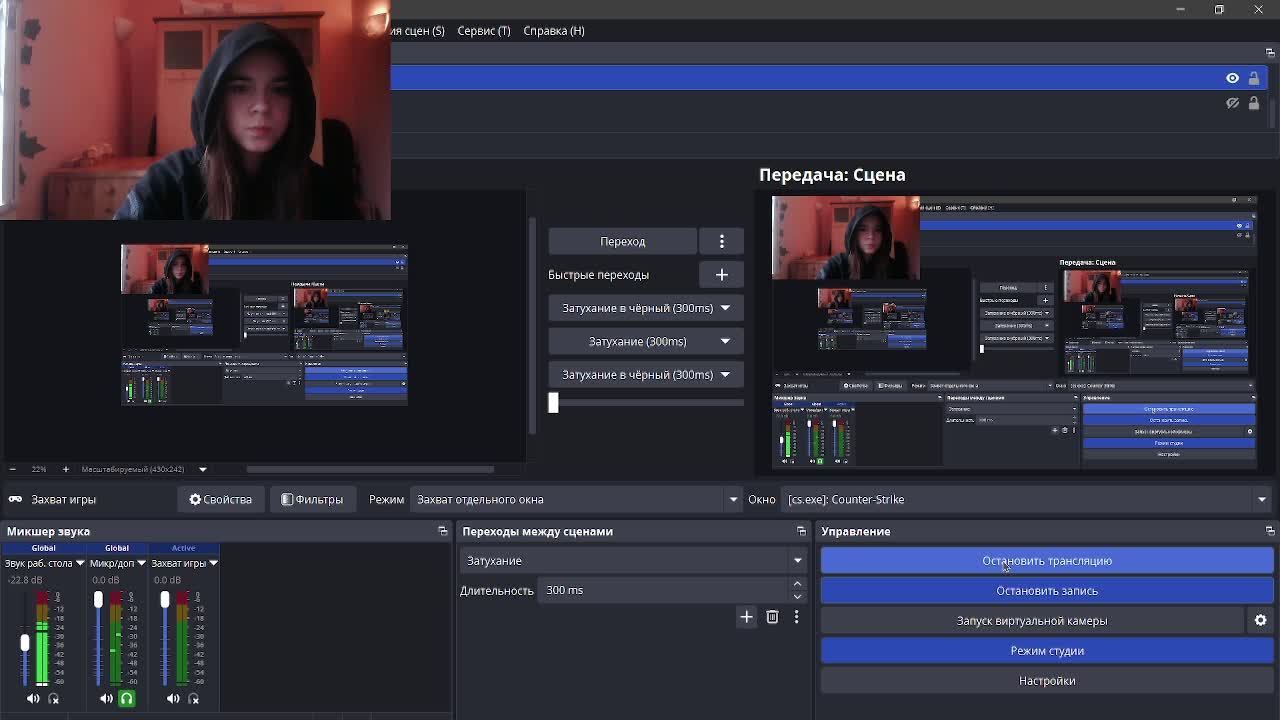Mute the Звук раб. стола audio channel

point(33,699)
